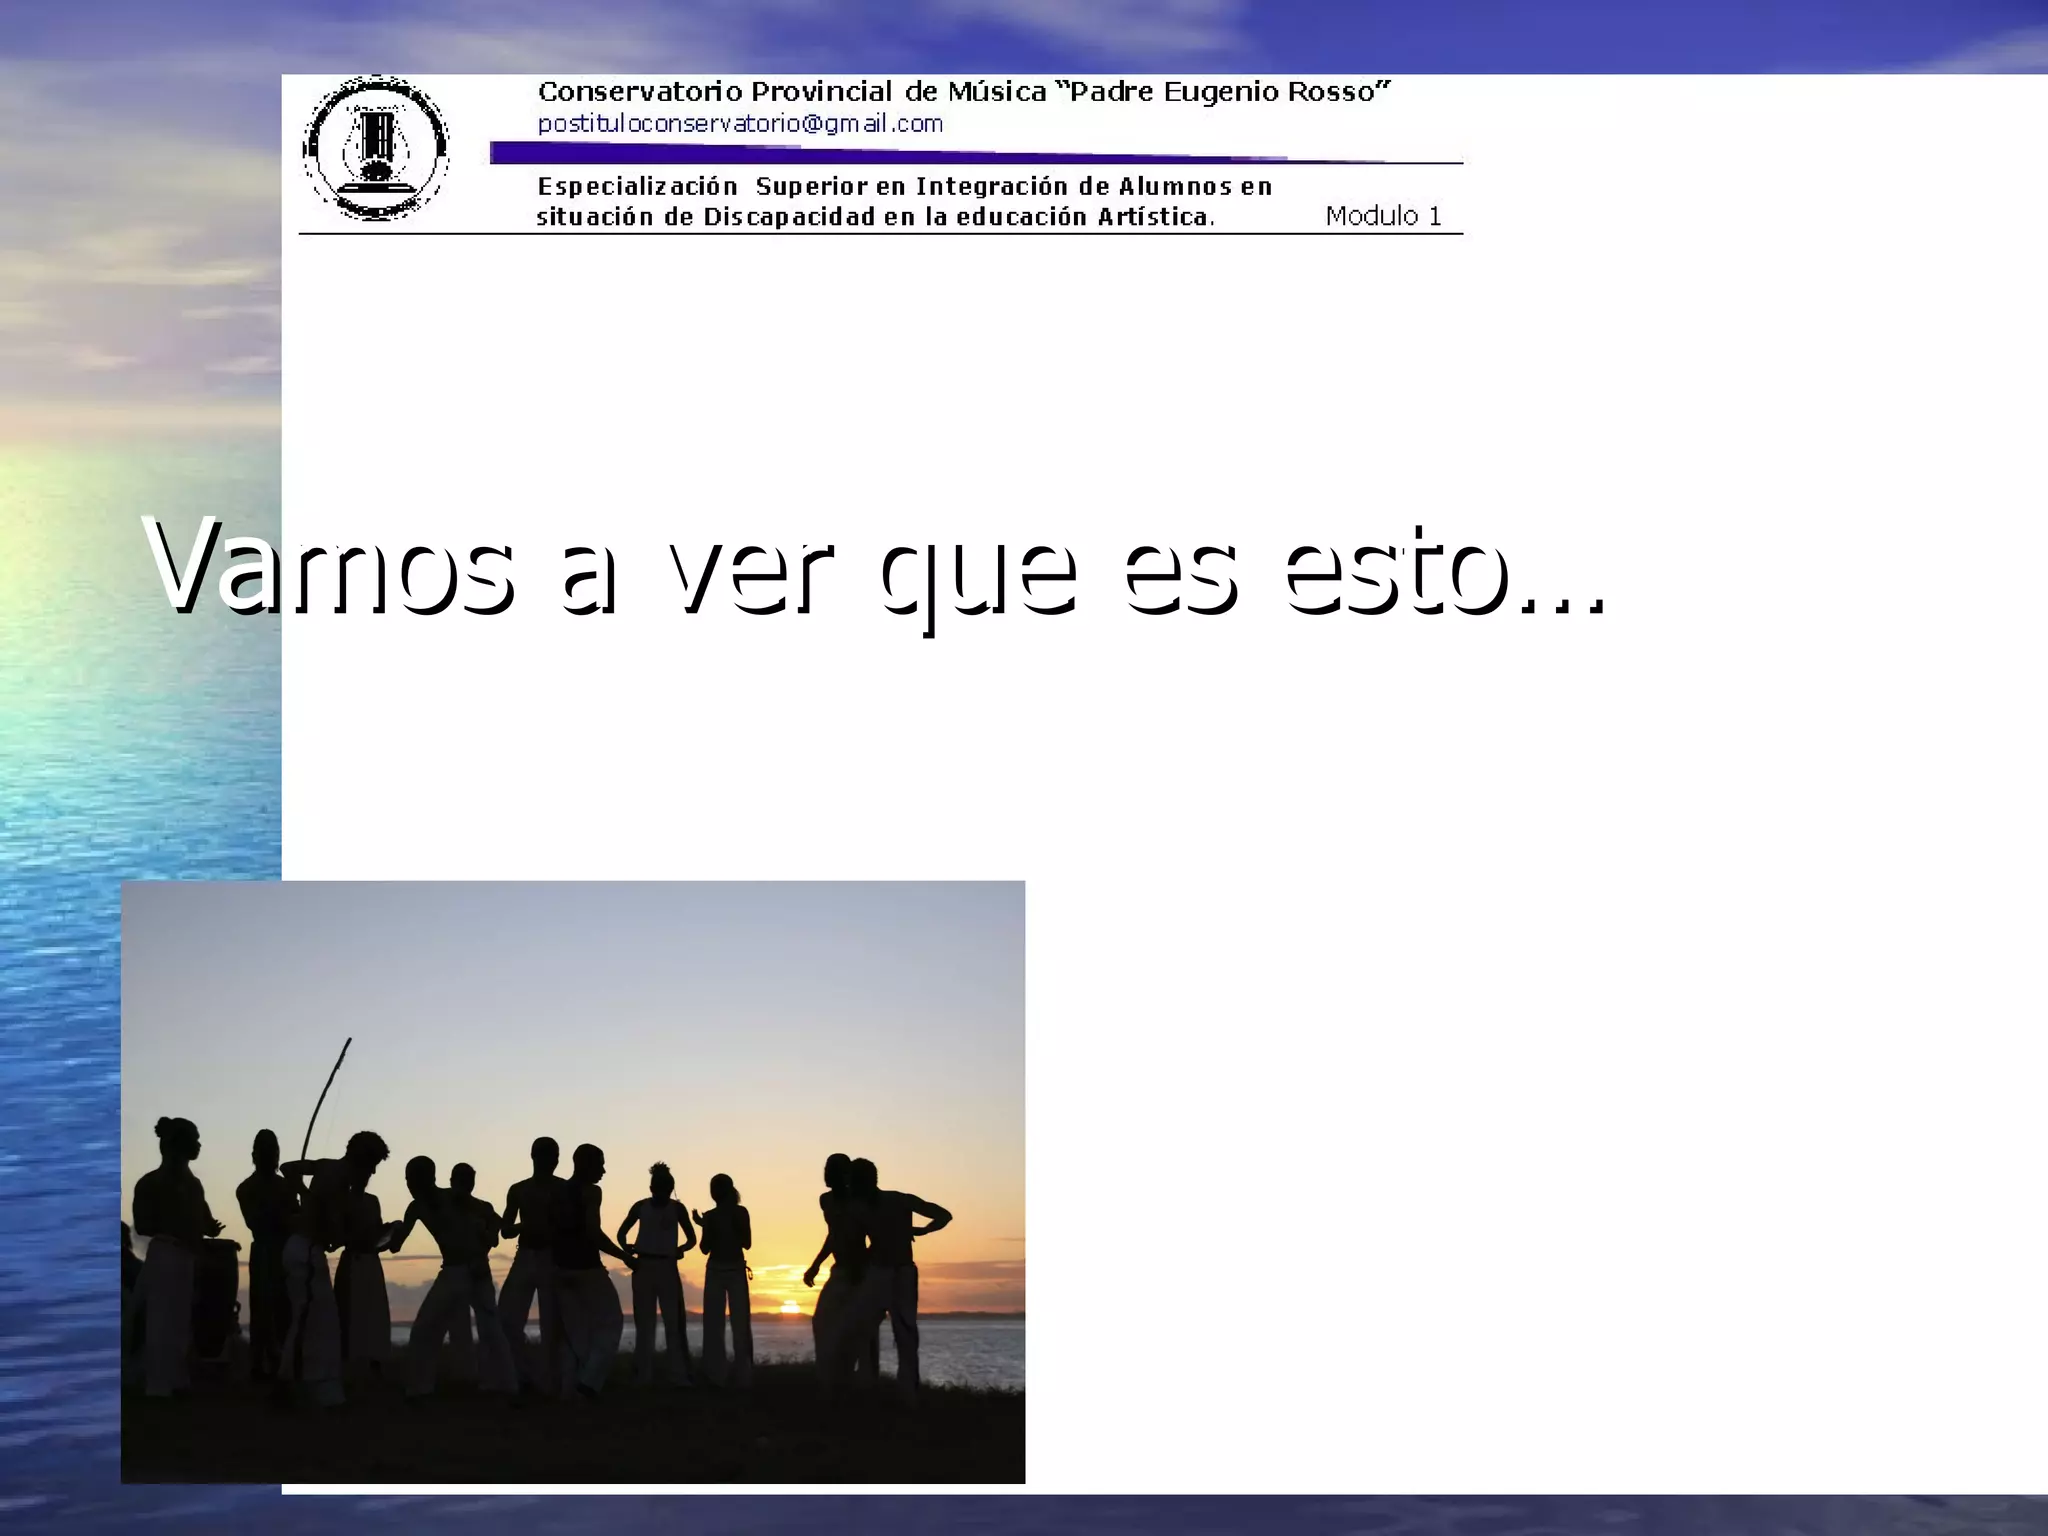Viewport: 2048px width, 1536px height.
Task: Click the 'Modulo 1' label
Action: click(1383, 216)
